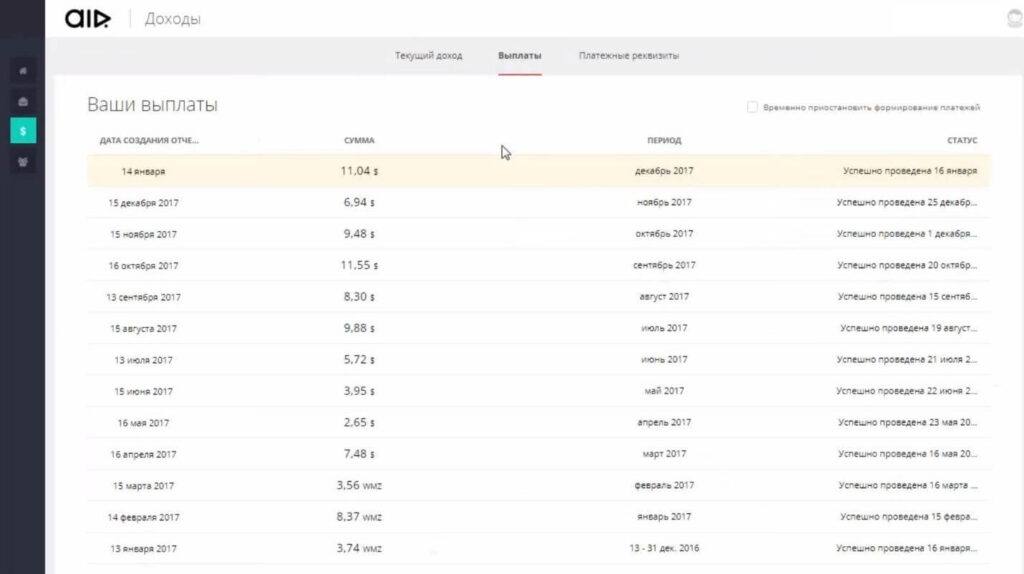Image resolution: width=1024 pixels, height=574 pixels.
Task: Click the 11,55 $ amount for сентябрь 2017
Action: pyautogui.click(x=359, y=265)
